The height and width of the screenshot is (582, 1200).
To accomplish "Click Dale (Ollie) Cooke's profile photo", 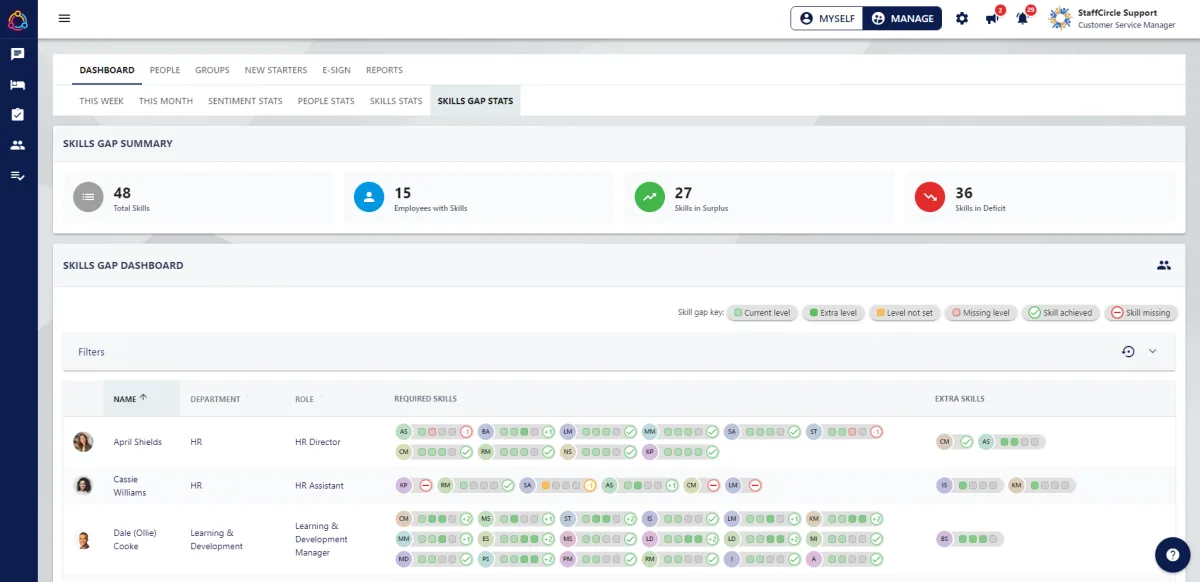I will pos(83,539).
